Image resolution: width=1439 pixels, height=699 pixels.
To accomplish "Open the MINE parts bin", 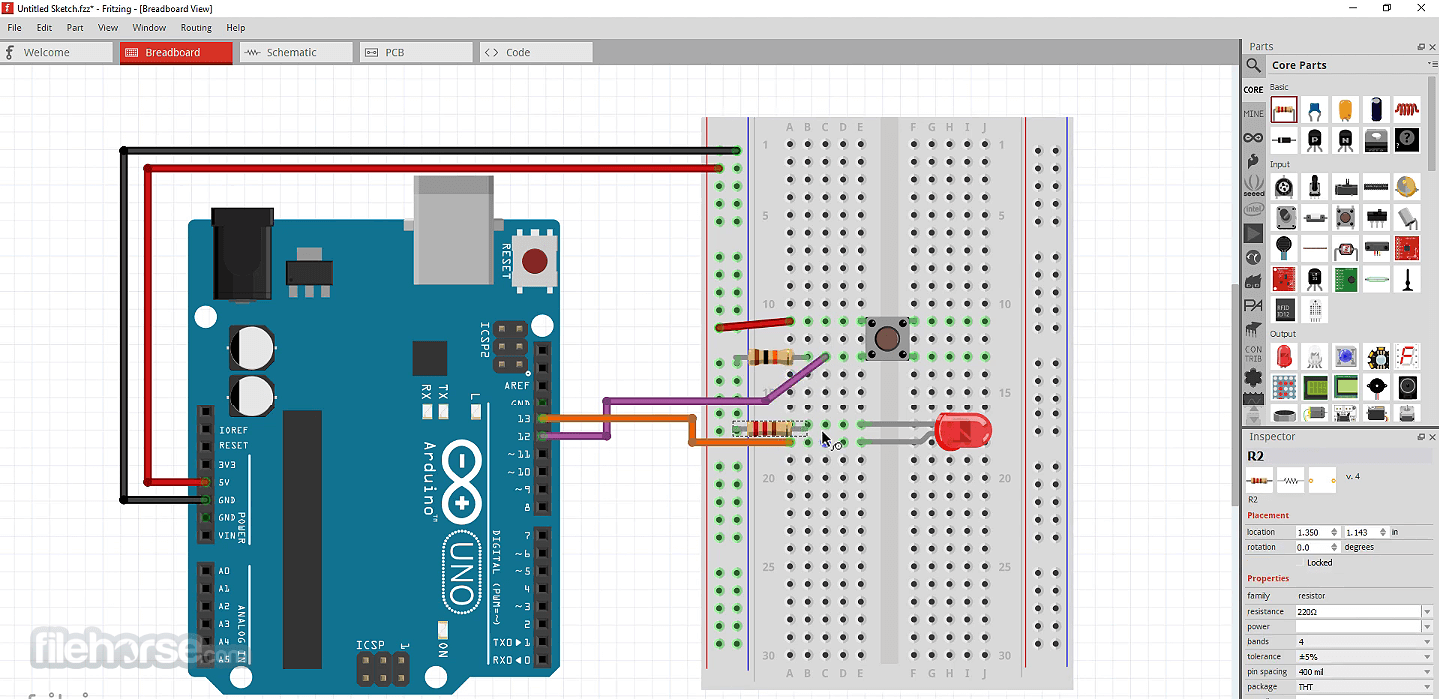I will tap(1253, 113).
